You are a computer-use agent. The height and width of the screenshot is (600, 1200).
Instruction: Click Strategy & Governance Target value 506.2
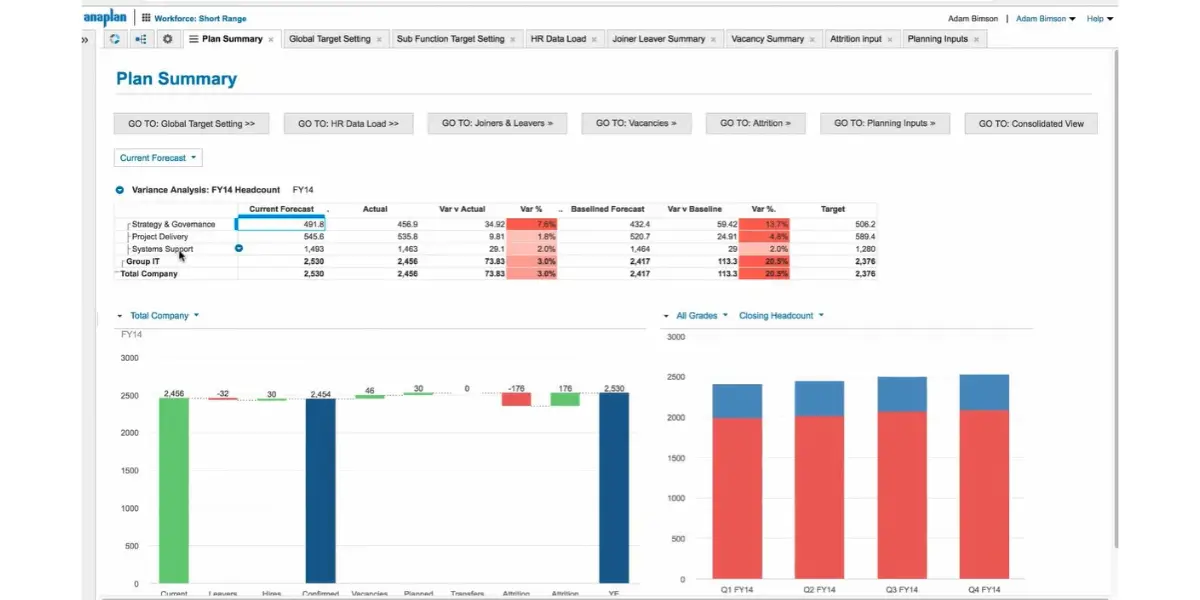863,224
